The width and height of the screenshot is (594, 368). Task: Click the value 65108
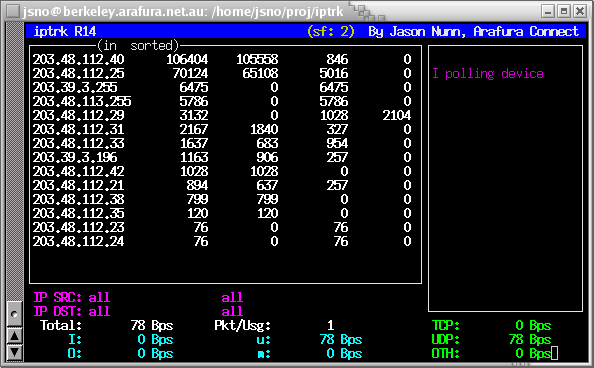(x=261, y=74)
